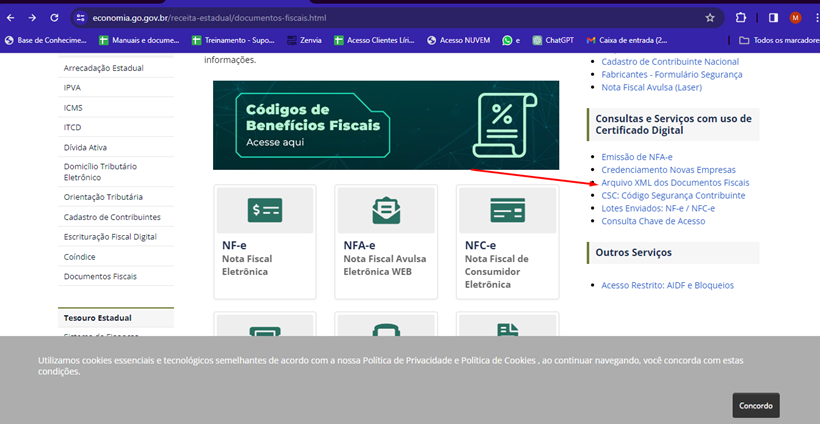Reload the page with the refresh icon
This screenshot has width=820, height=424.
click(54, 18)
